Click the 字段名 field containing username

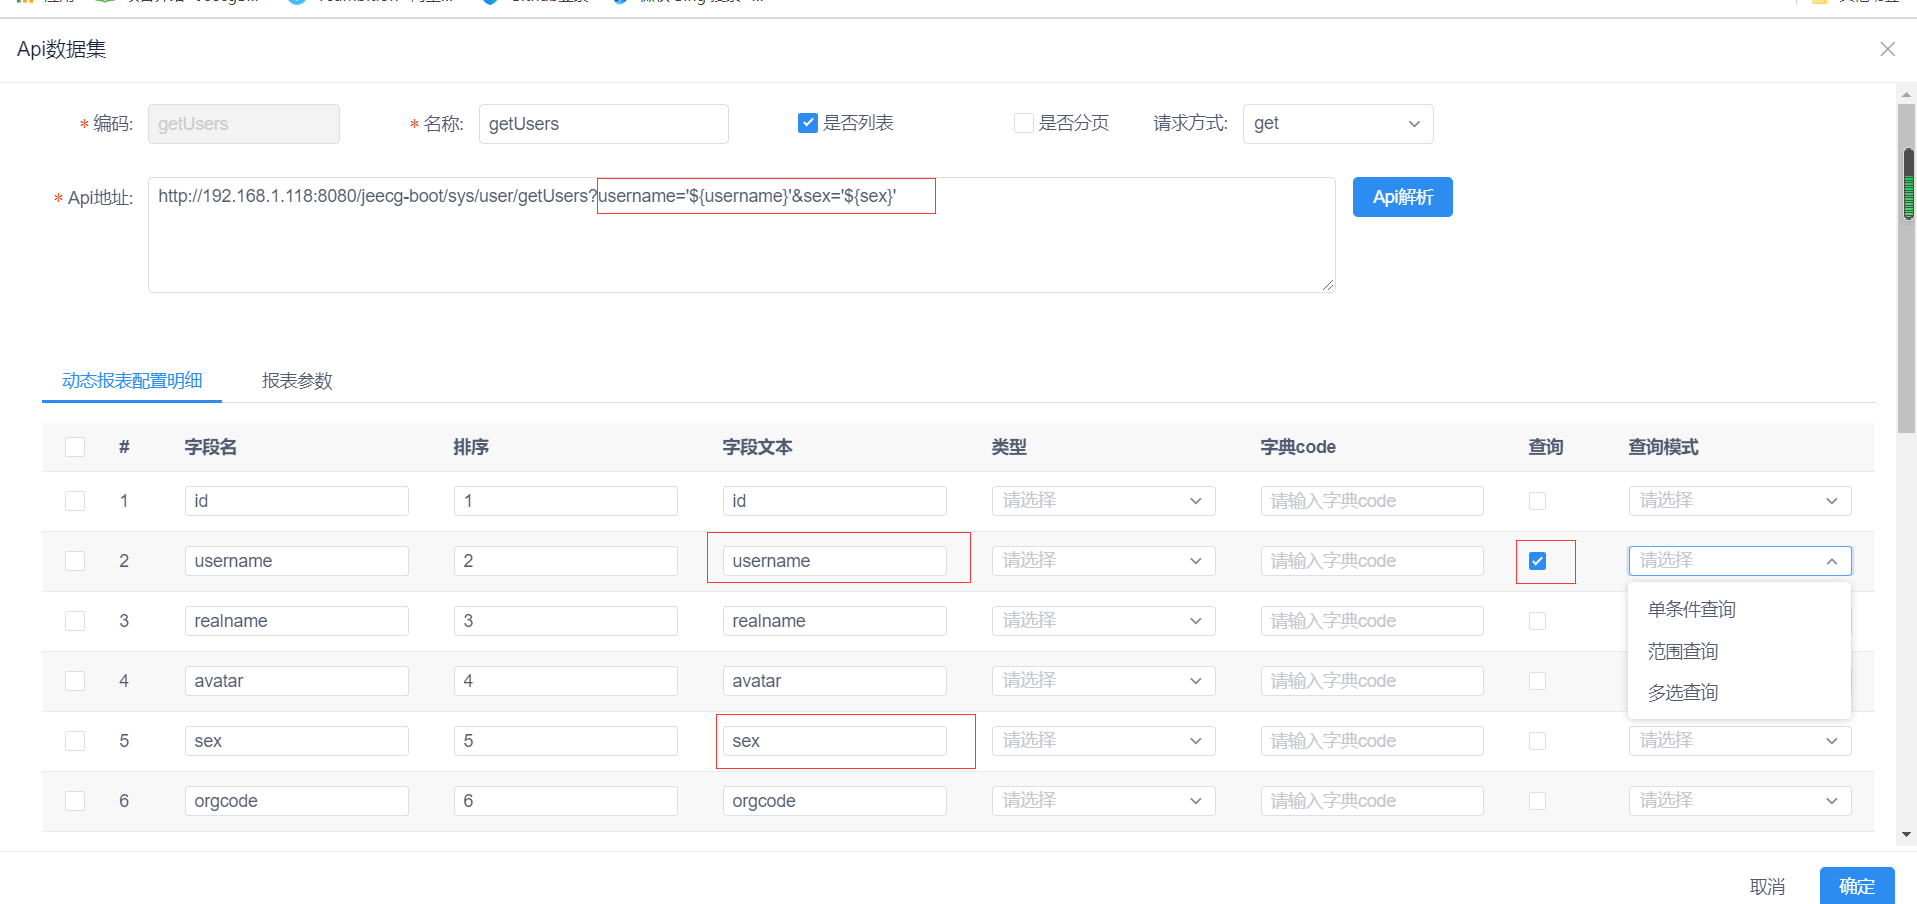(x=296, y=561)
